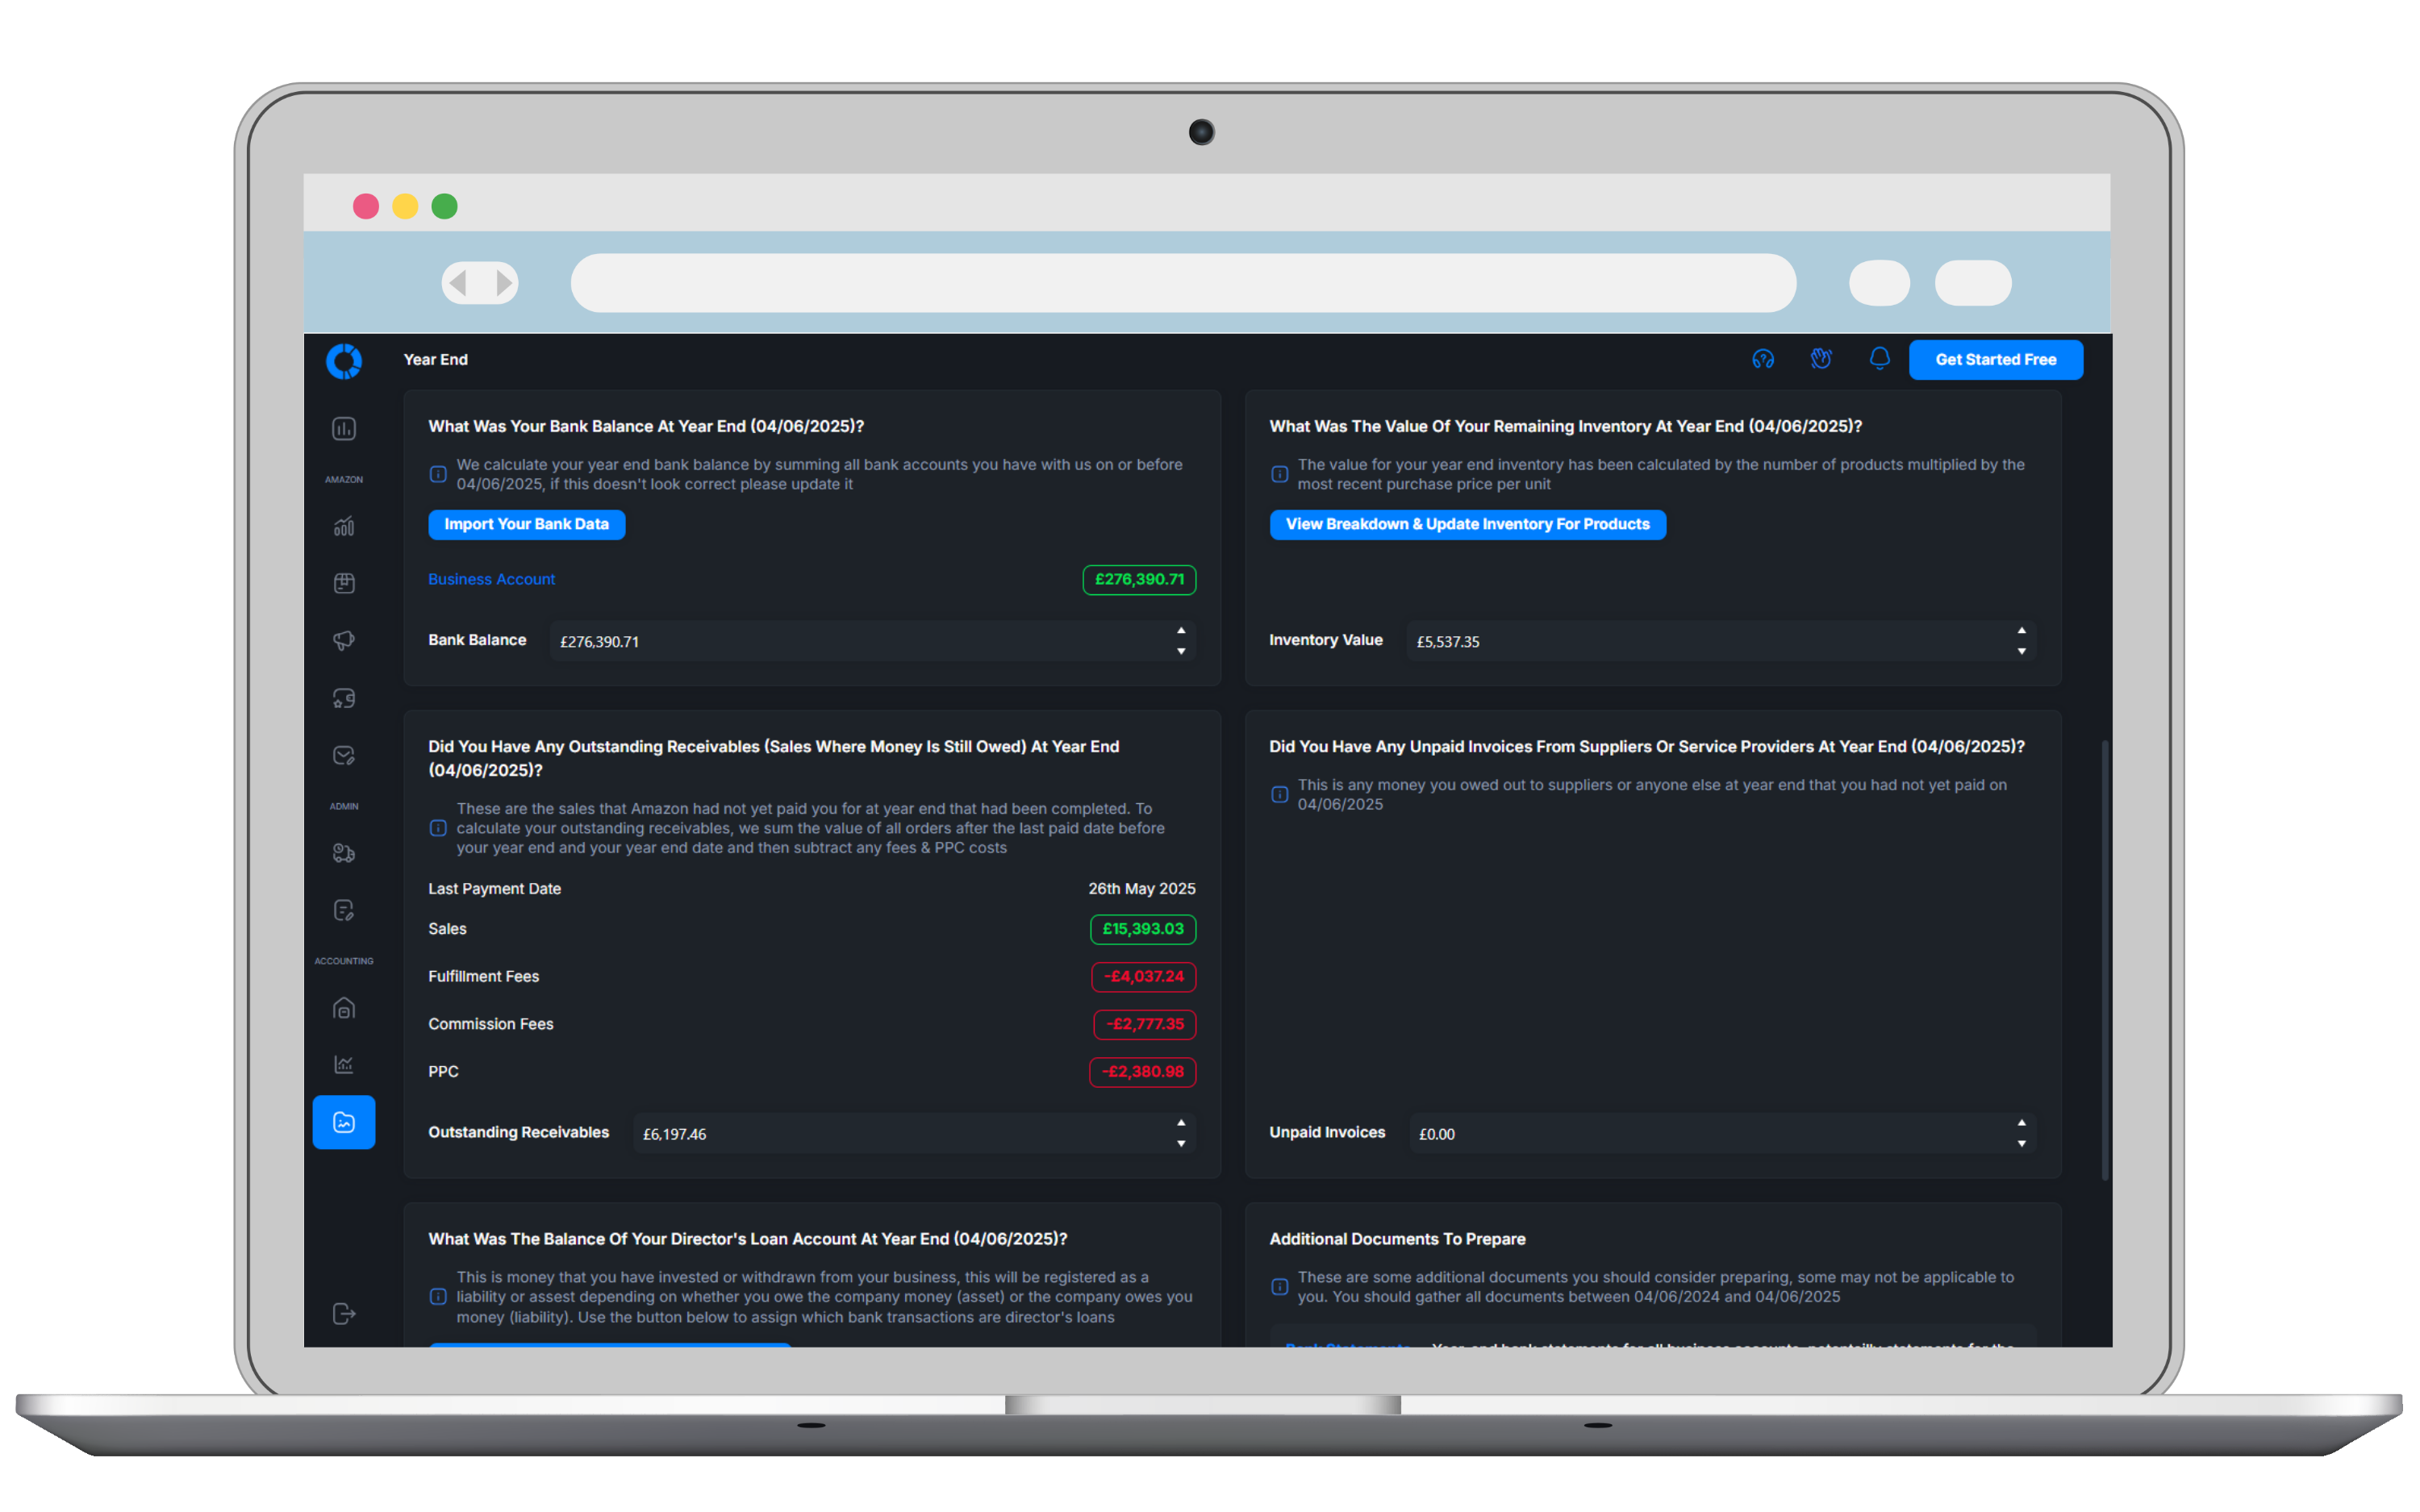Click the '26th May 2025' last payment date
Screen dimensions: 2420x1512
coord(1141,889)
